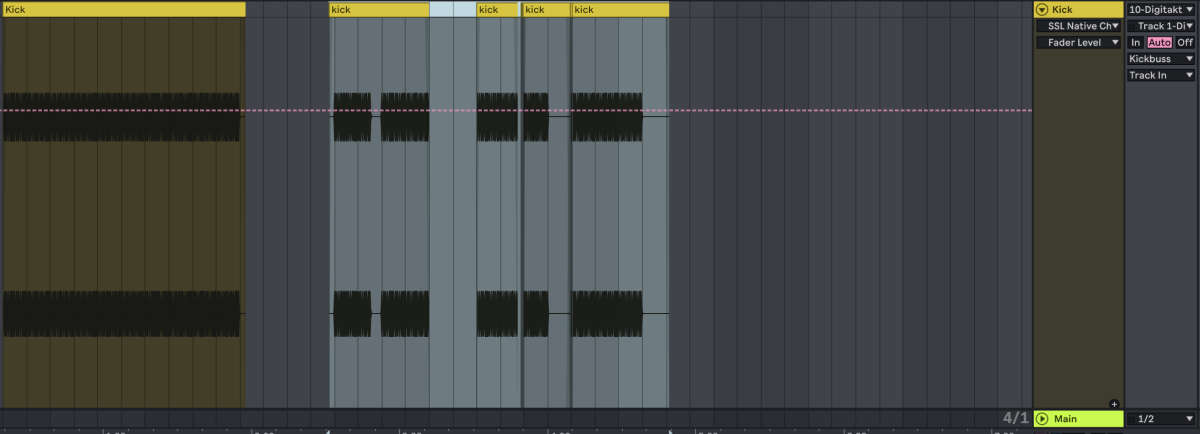The image size is (1200, 434).
Task: Set monitoring to Off
Action: (x=1185, y=42)
